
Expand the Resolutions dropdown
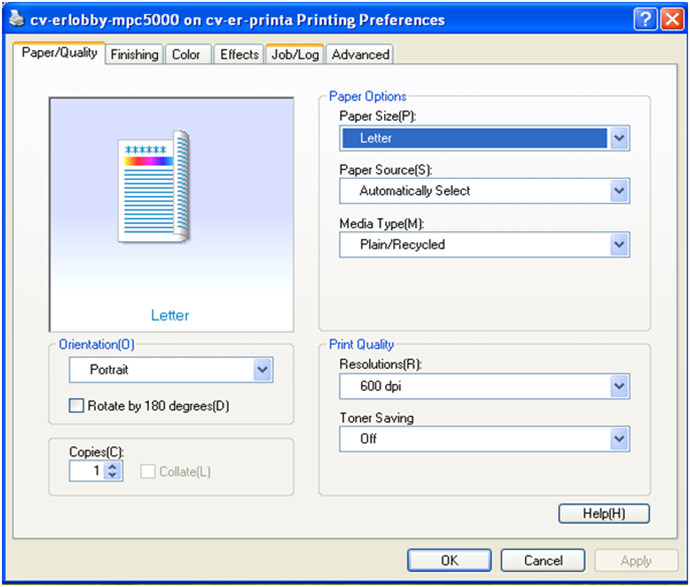620,386
